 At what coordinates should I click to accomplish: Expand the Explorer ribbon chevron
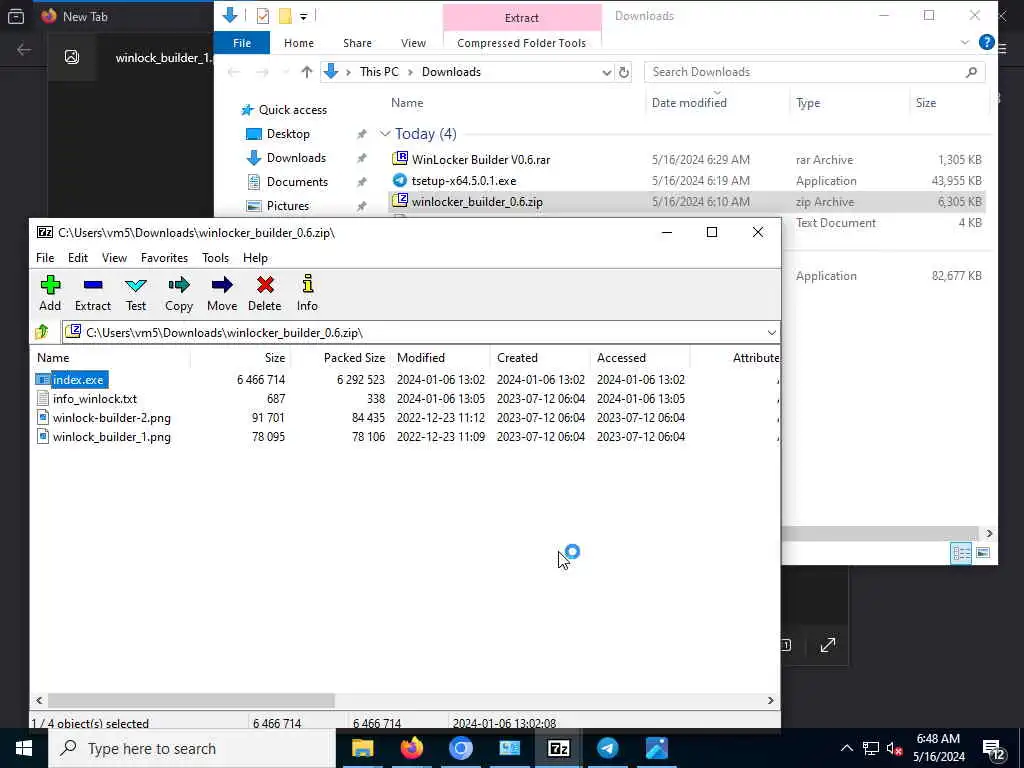(965, 42)
